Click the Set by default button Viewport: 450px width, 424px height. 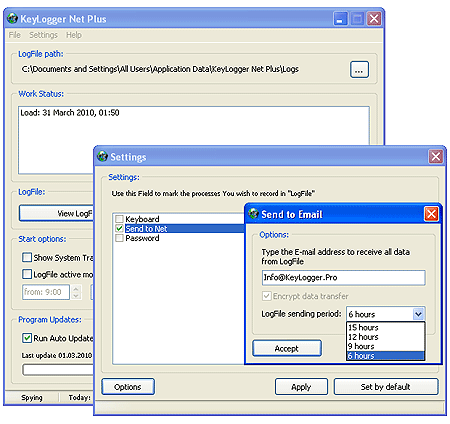pos(386,387)
